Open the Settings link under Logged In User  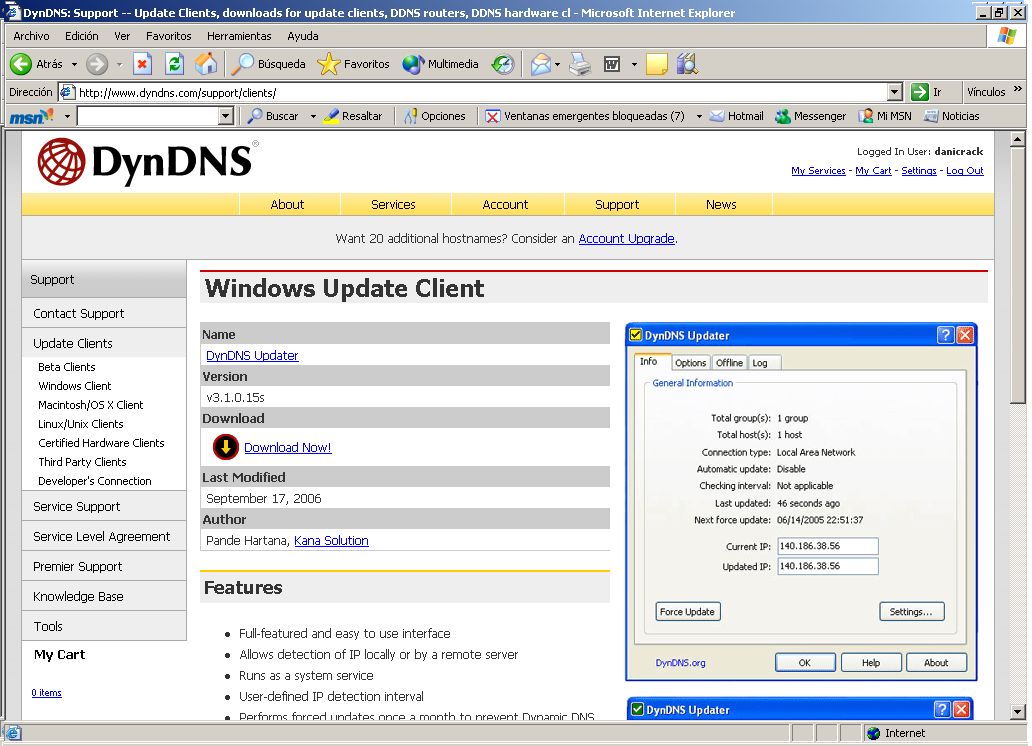click(919, 171)
